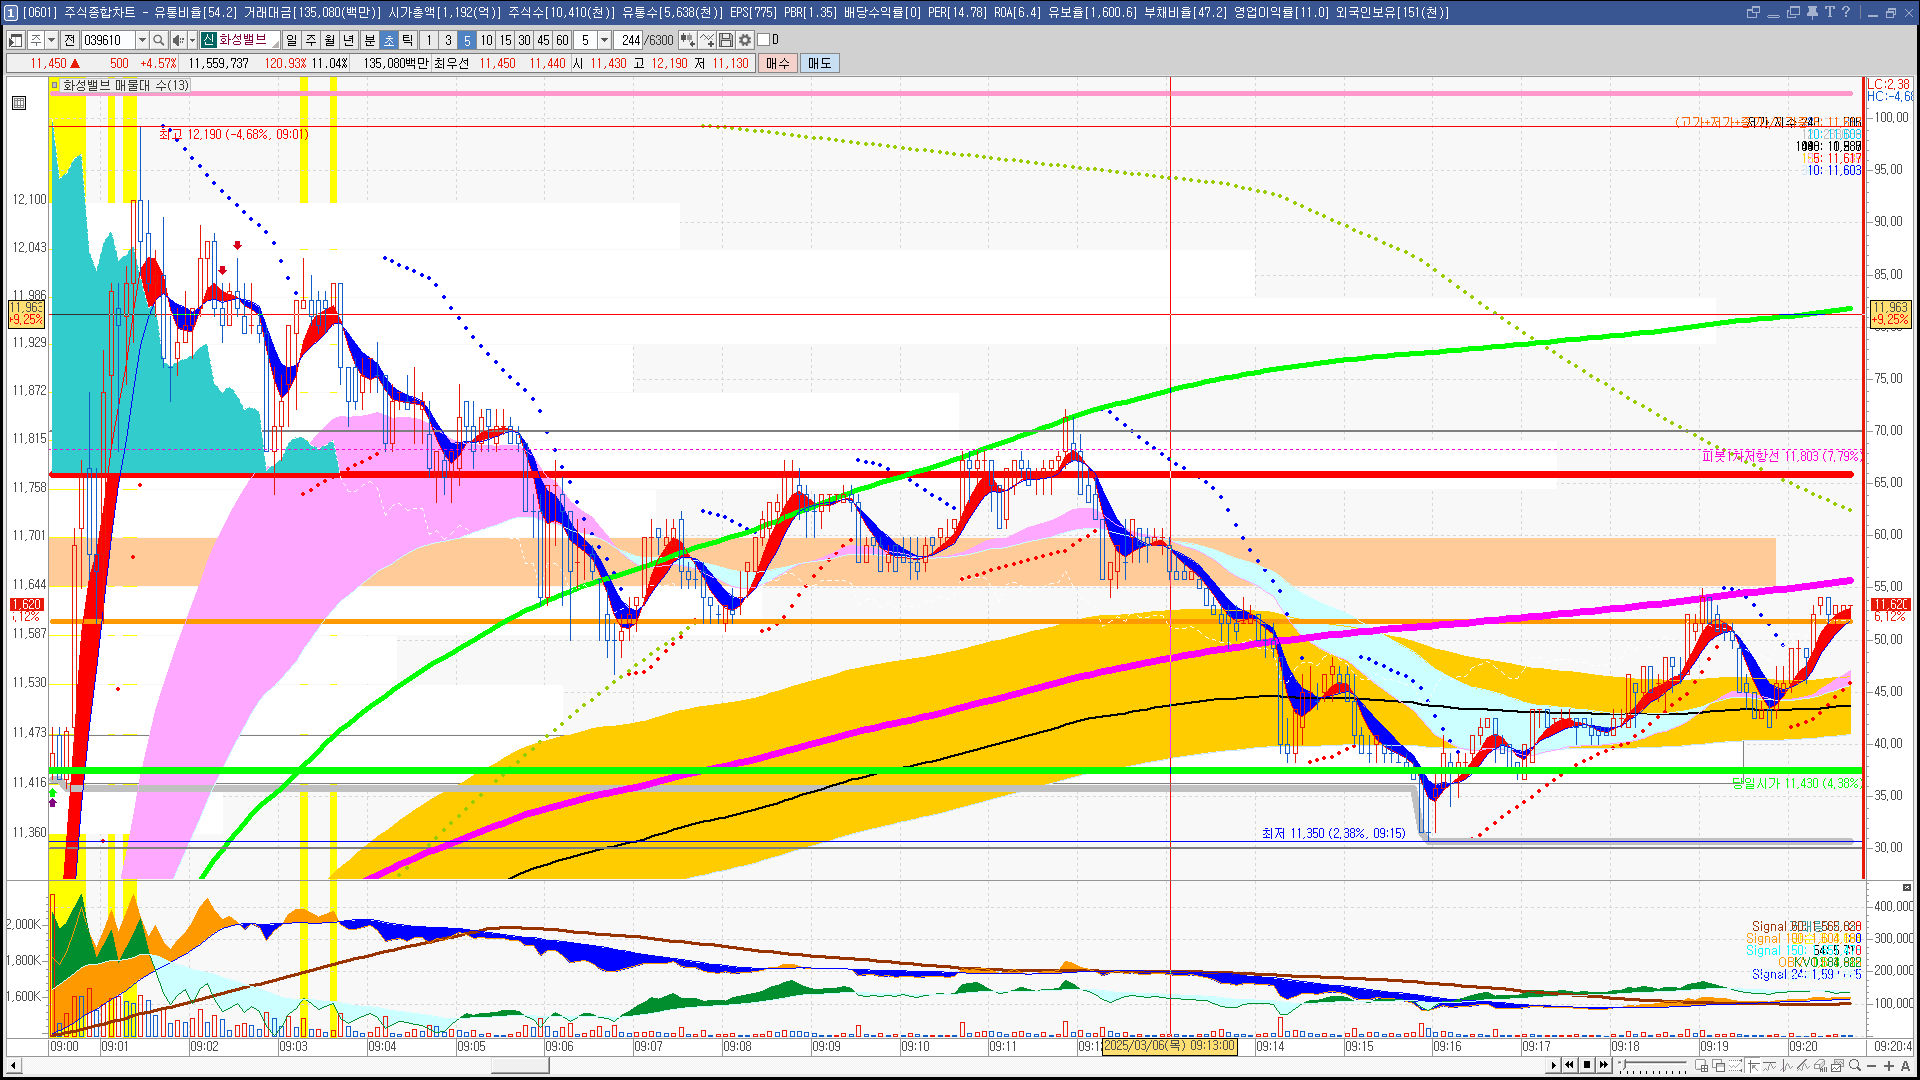The image size is (1920, 1080).
Task: Open dropdown arrow next to 주
Action: (51, 40)
